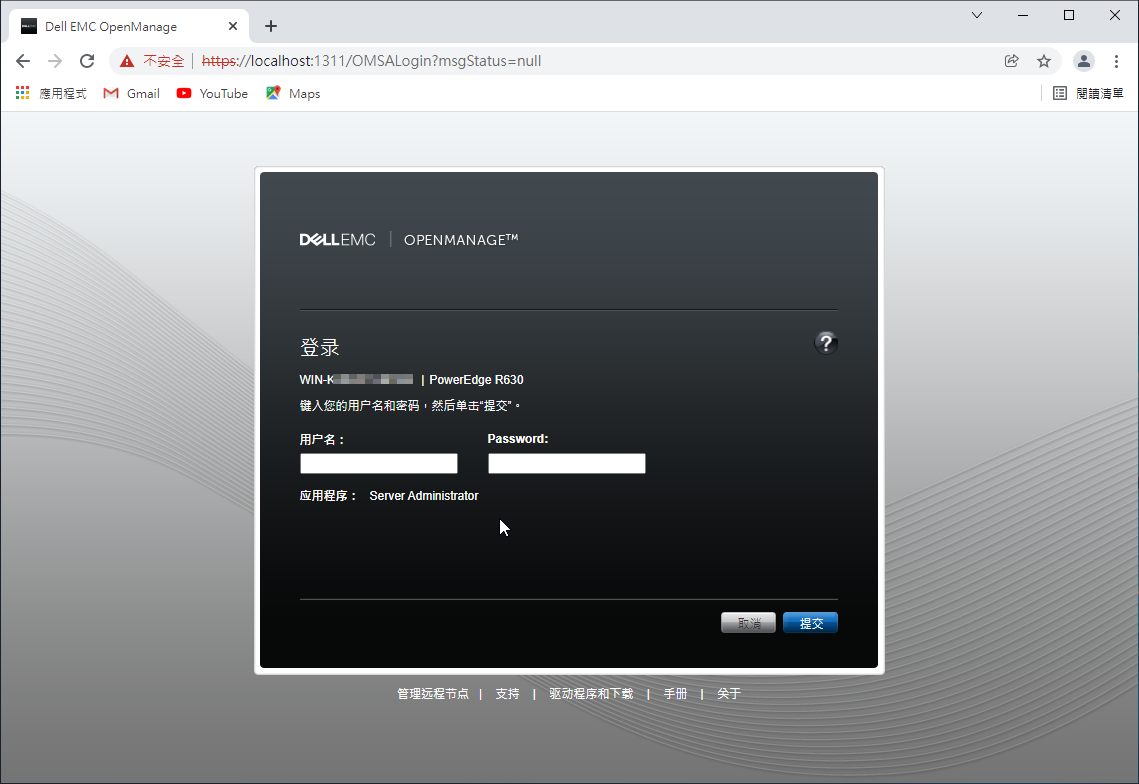Click the 登录 heading
1139x784 pixels.
(x=320, y=347)
